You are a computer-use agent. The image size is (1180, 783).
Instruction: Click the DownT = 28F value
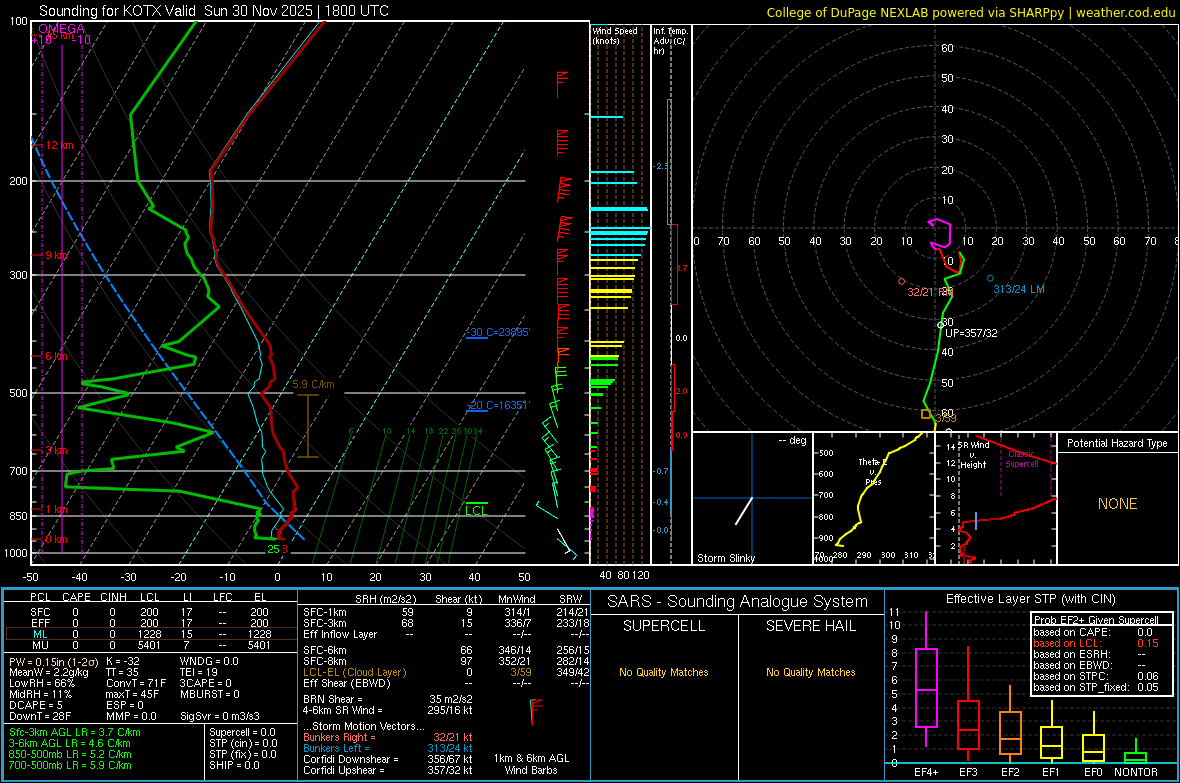click(41, 716)
